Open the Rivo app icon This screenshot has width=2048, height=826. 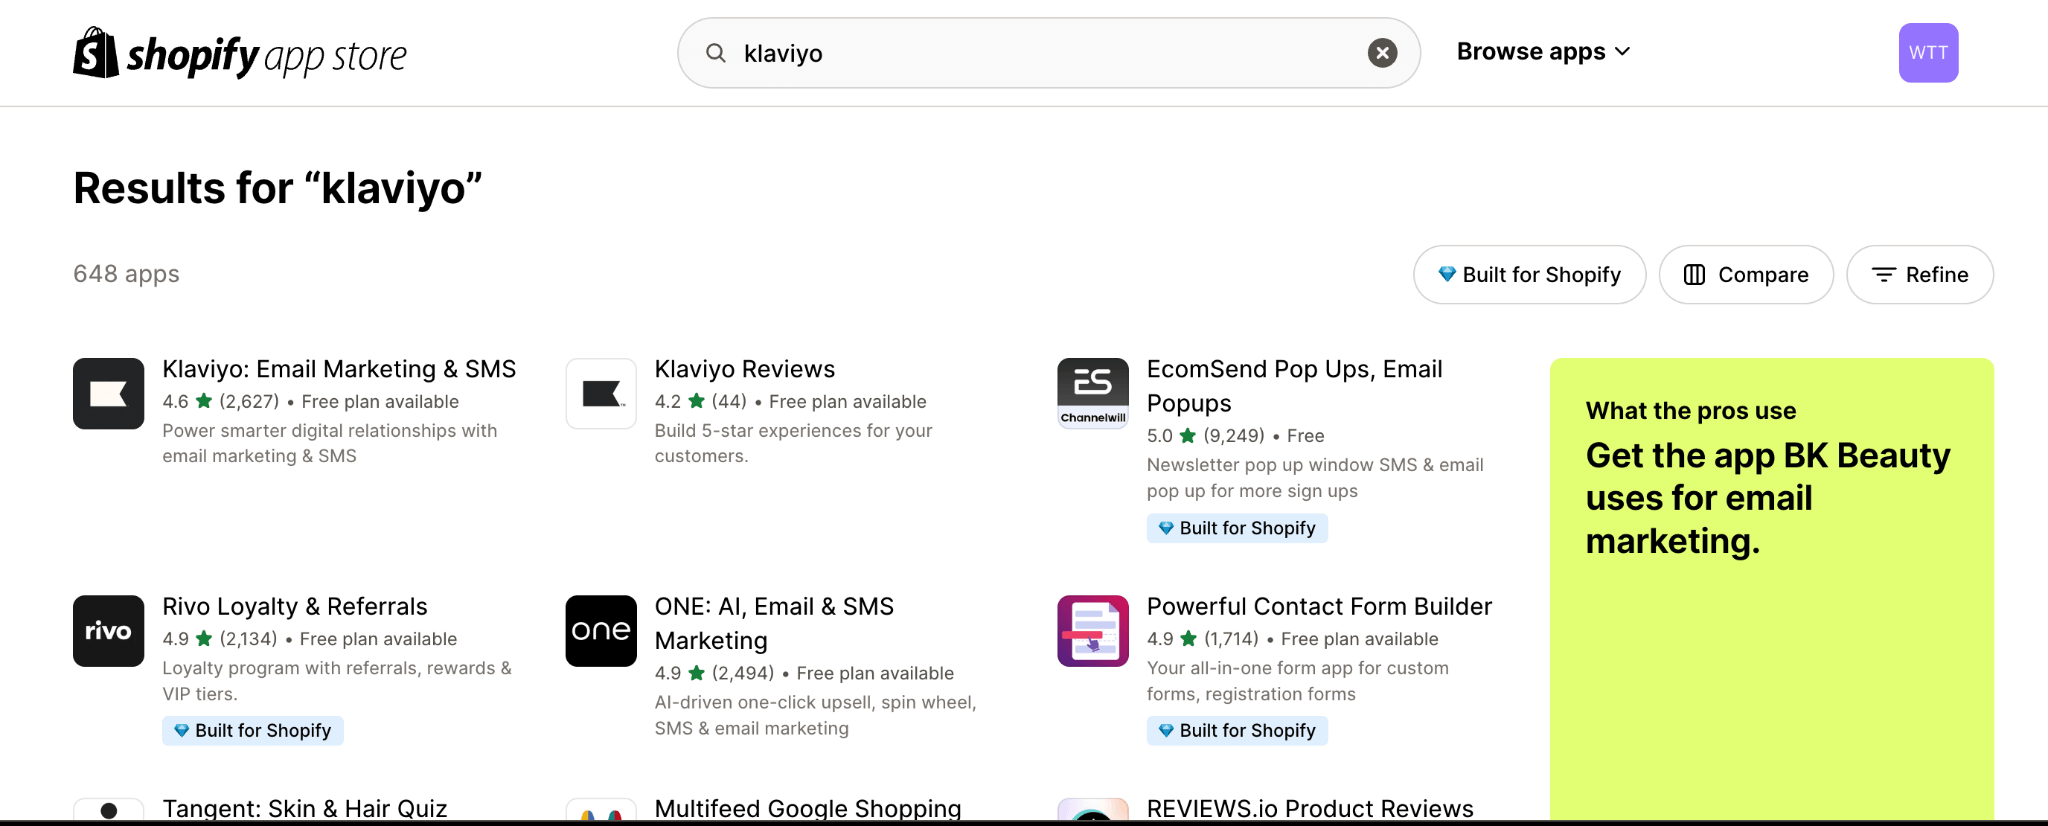(109, 631)
